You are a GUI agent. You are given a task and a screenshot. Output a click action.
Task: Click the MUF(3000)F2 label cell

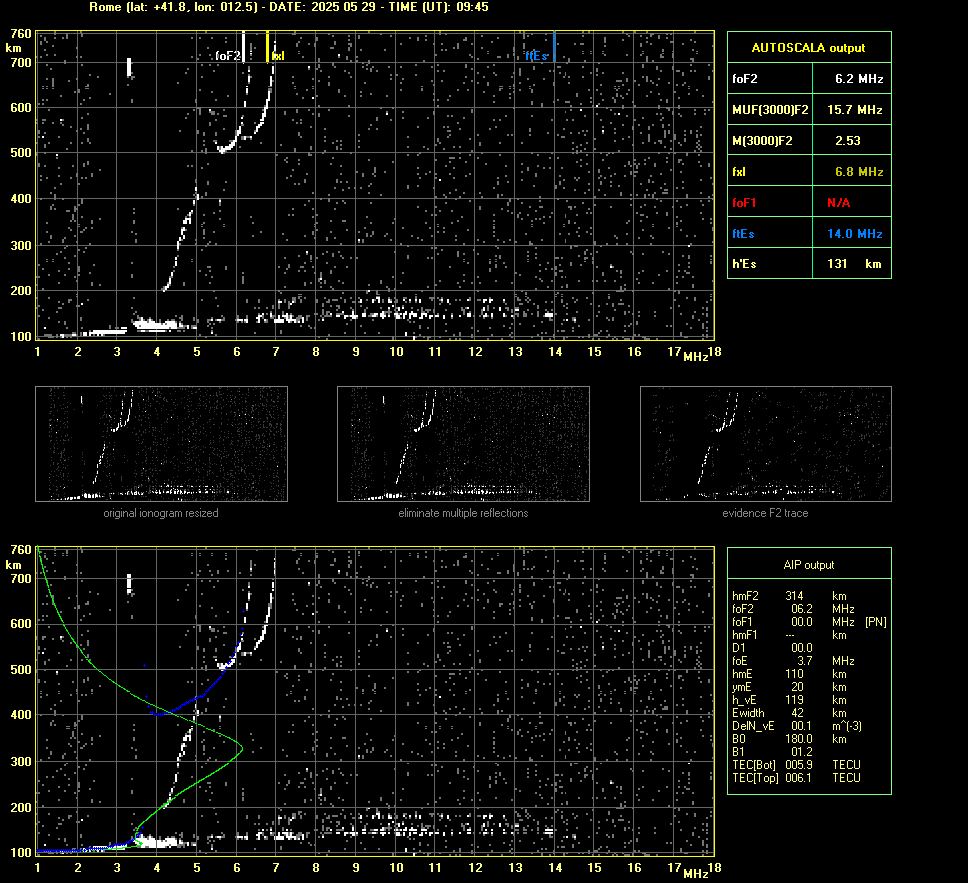(770, 109)
